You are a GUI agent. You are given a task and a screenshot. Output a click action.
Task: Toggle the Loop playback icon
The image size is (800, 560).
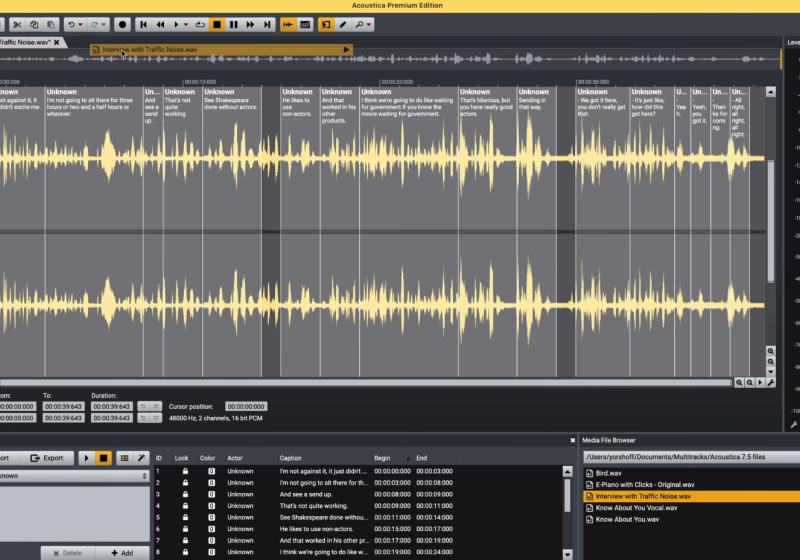[x=200, y=24]
